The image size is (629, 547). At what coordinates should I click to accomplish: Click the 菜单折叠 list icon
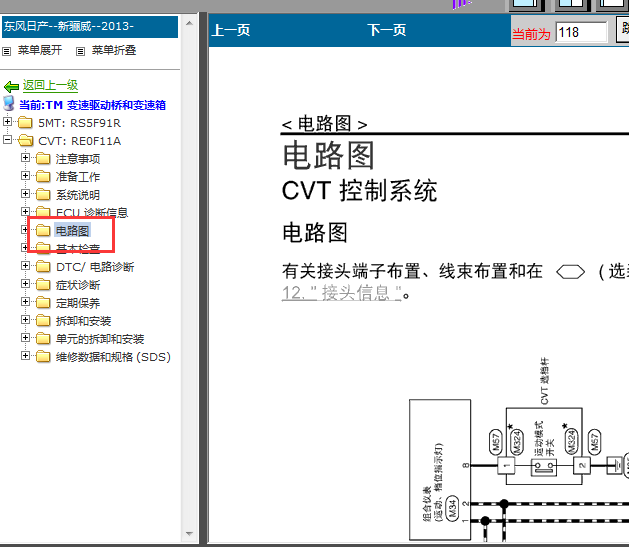click(x=80, y=51)
